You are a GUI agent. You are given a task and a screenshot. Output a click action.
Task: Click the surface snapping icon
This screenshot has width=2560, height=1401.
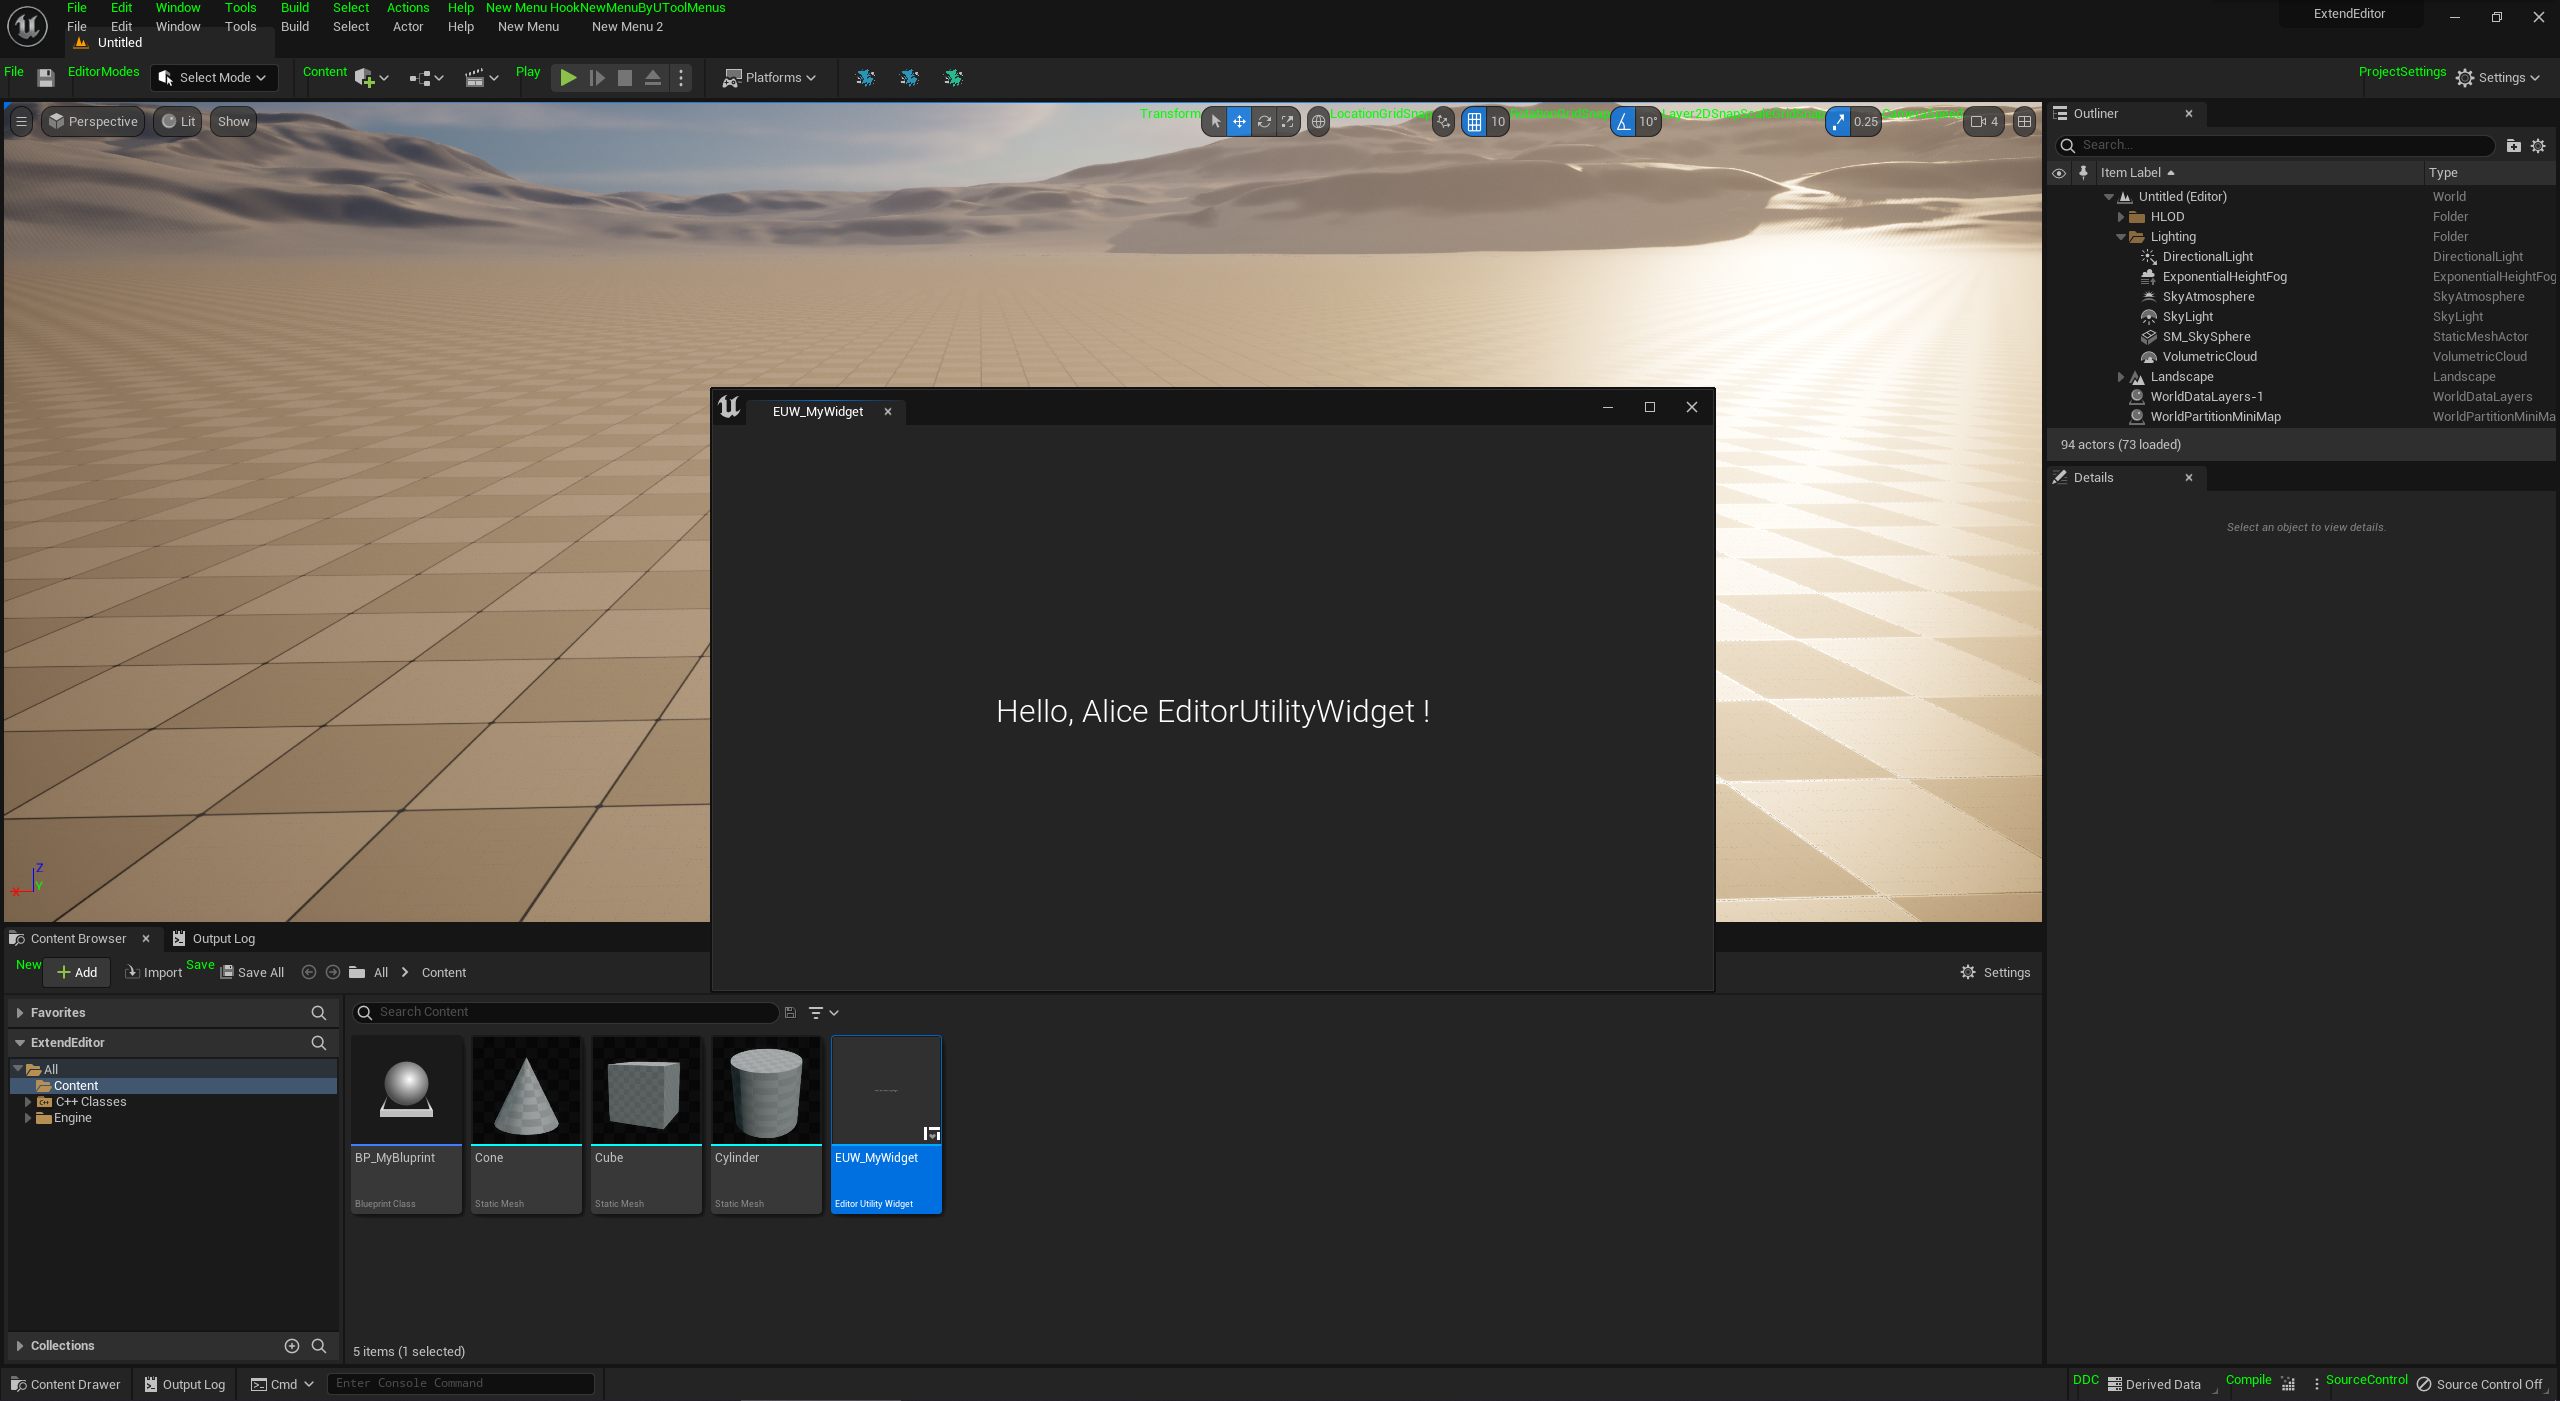pos(1443,122)
